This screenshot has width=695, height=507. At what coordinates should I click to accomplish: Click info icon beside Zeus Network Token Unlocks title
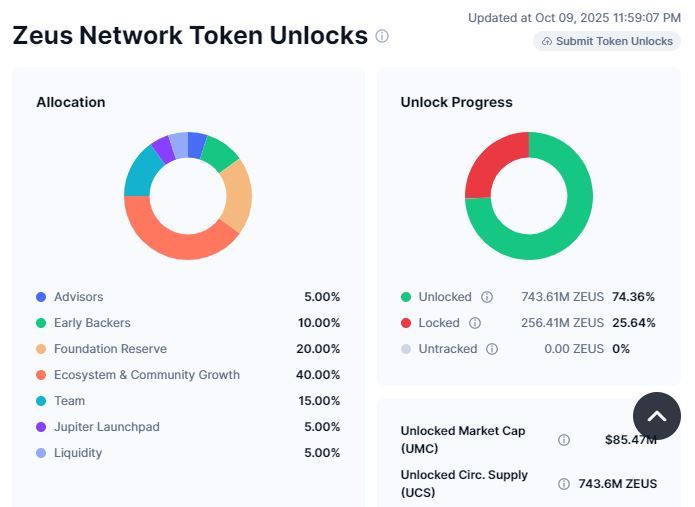point(382,36)
